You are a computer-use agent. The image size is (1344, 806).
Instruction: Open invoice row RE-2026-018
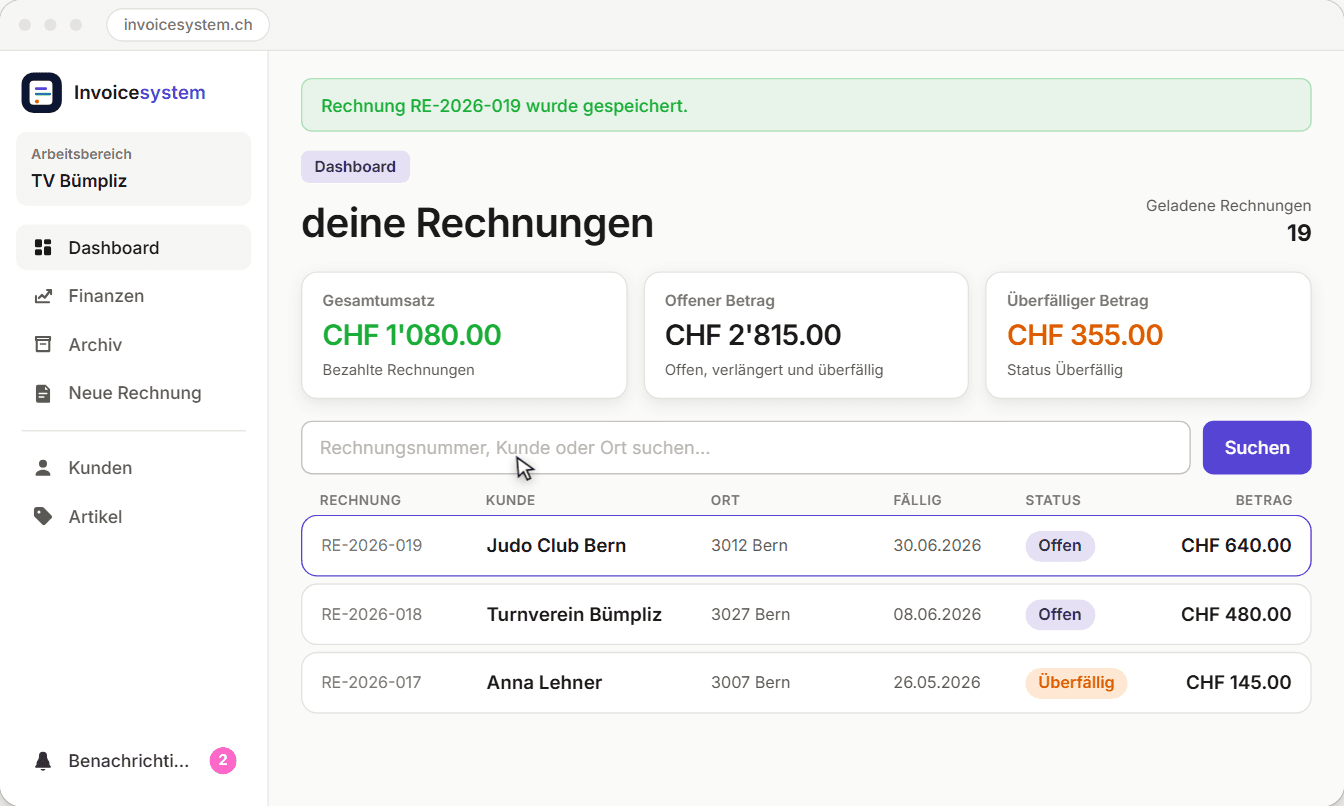[x=806, y=614]
